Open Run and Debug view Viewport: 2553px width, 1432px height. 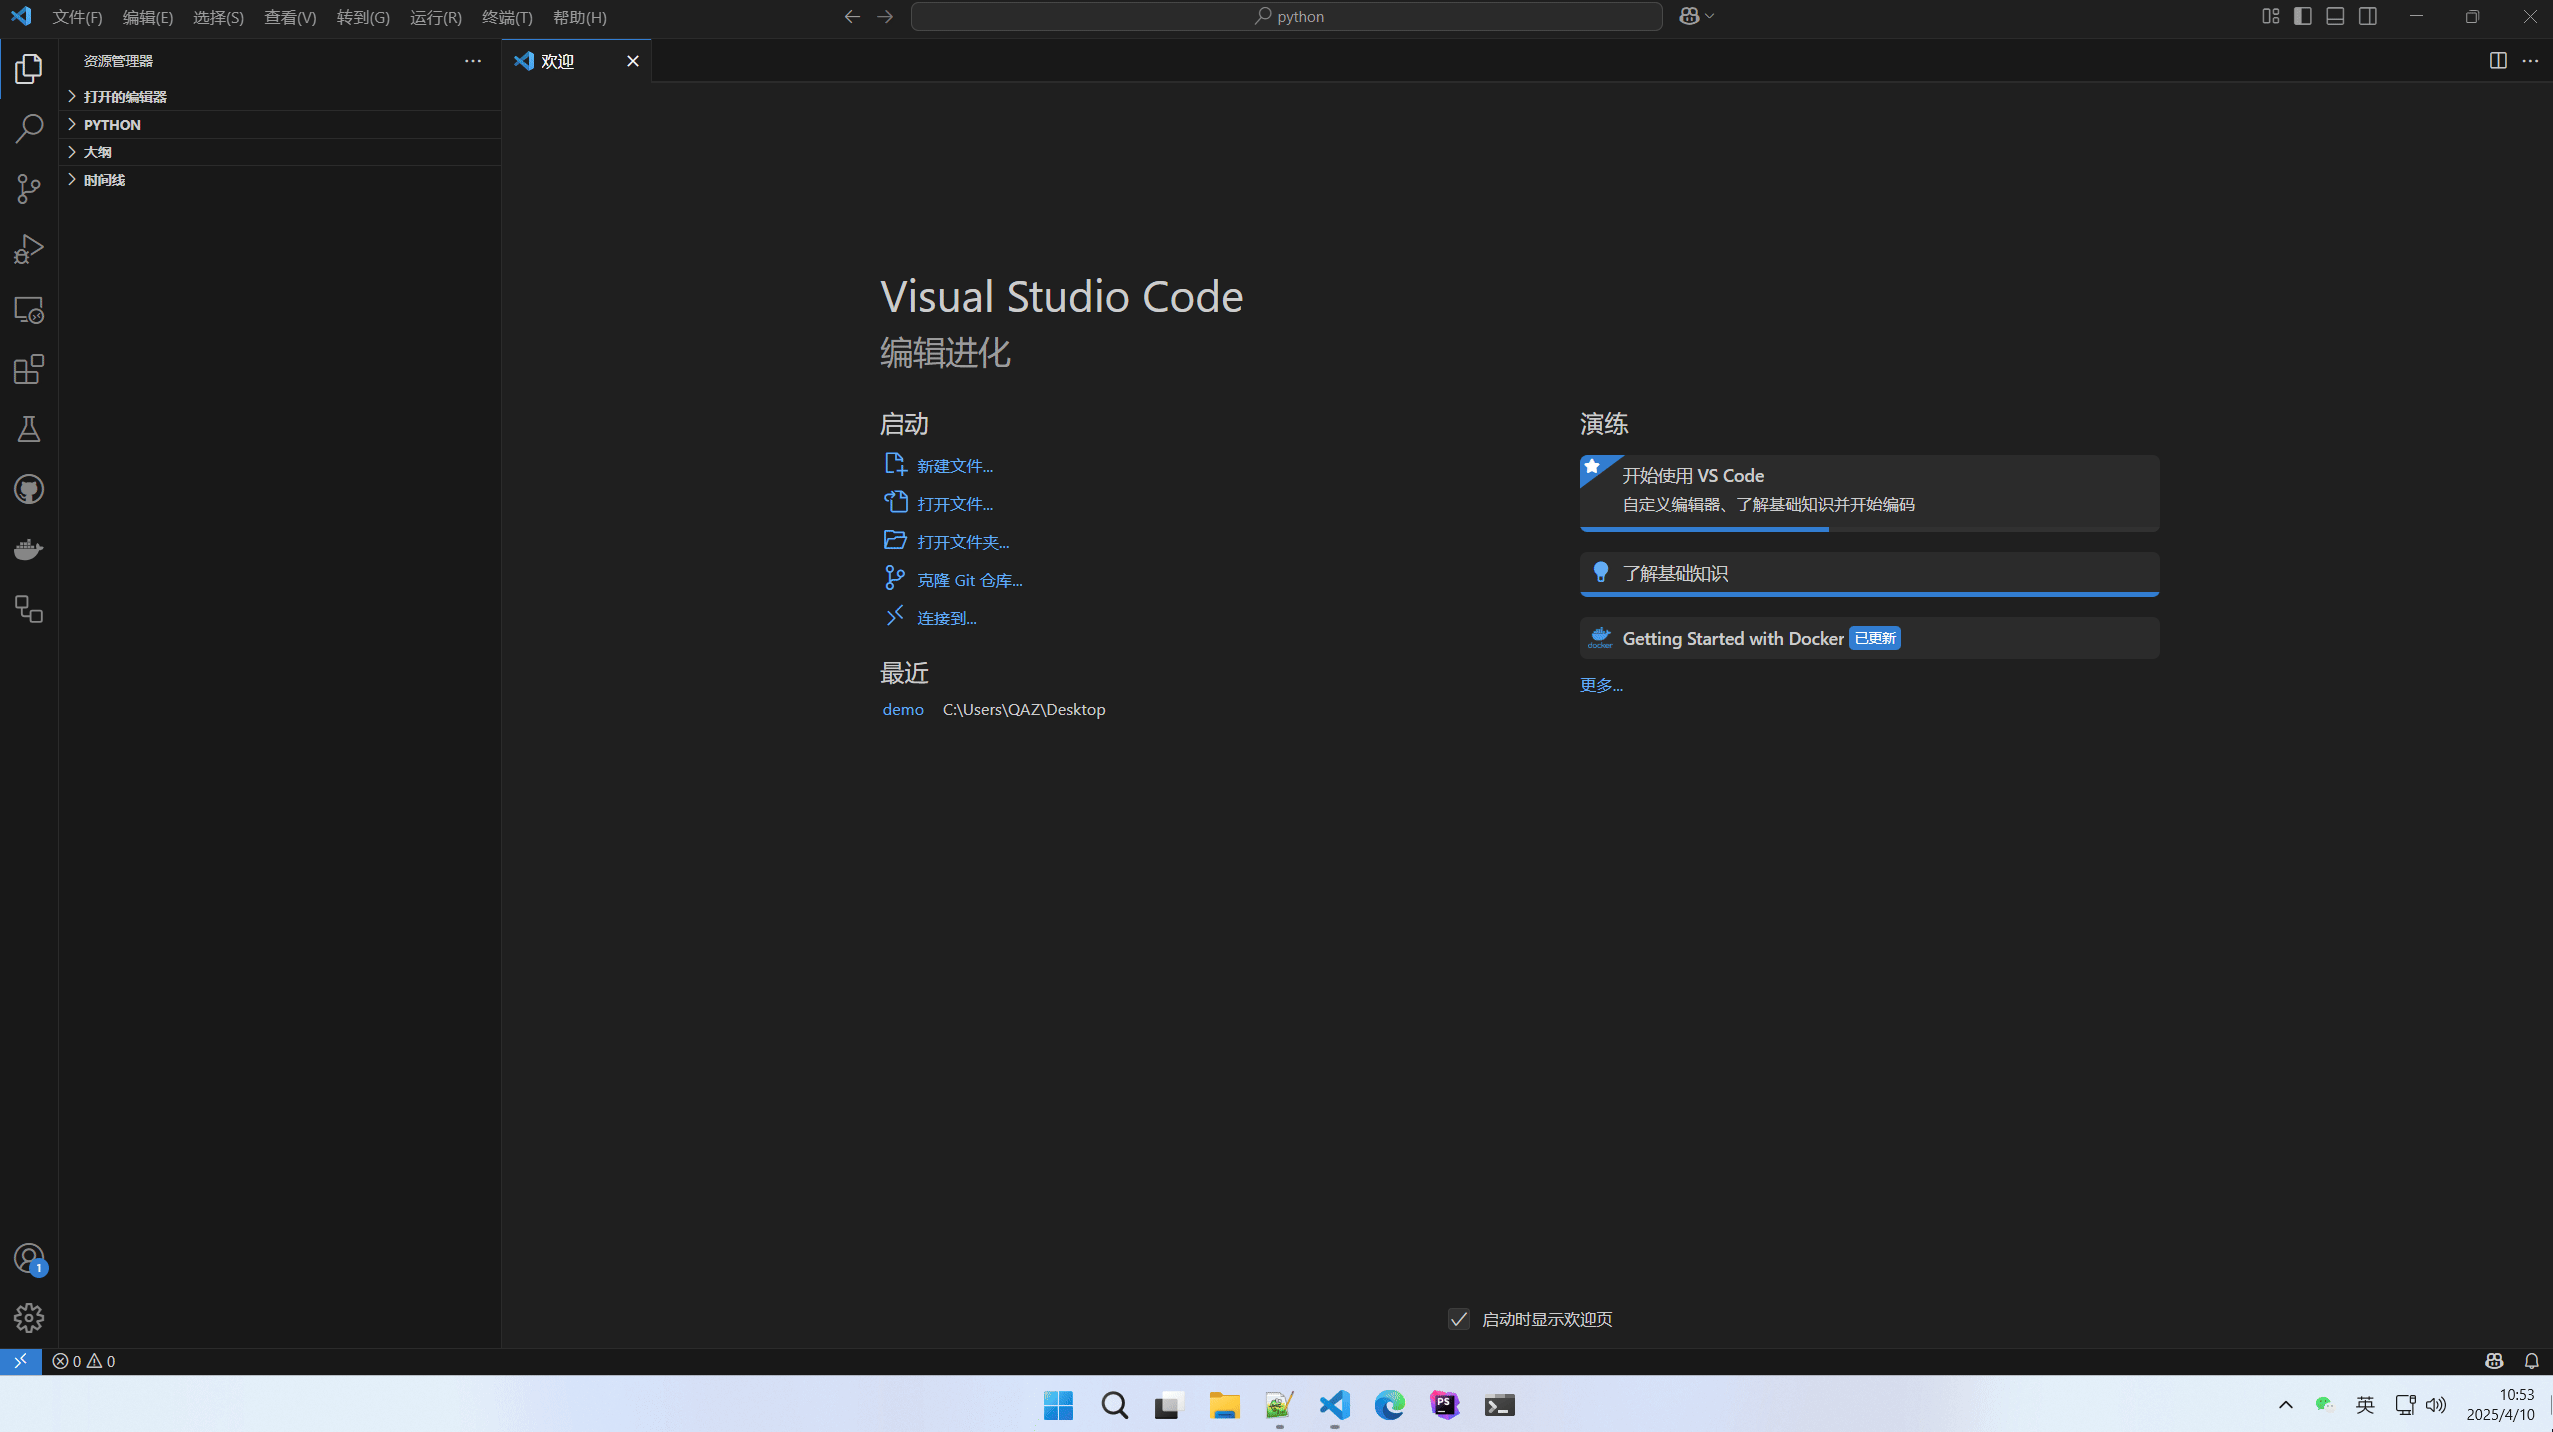(x=29, y=248)
